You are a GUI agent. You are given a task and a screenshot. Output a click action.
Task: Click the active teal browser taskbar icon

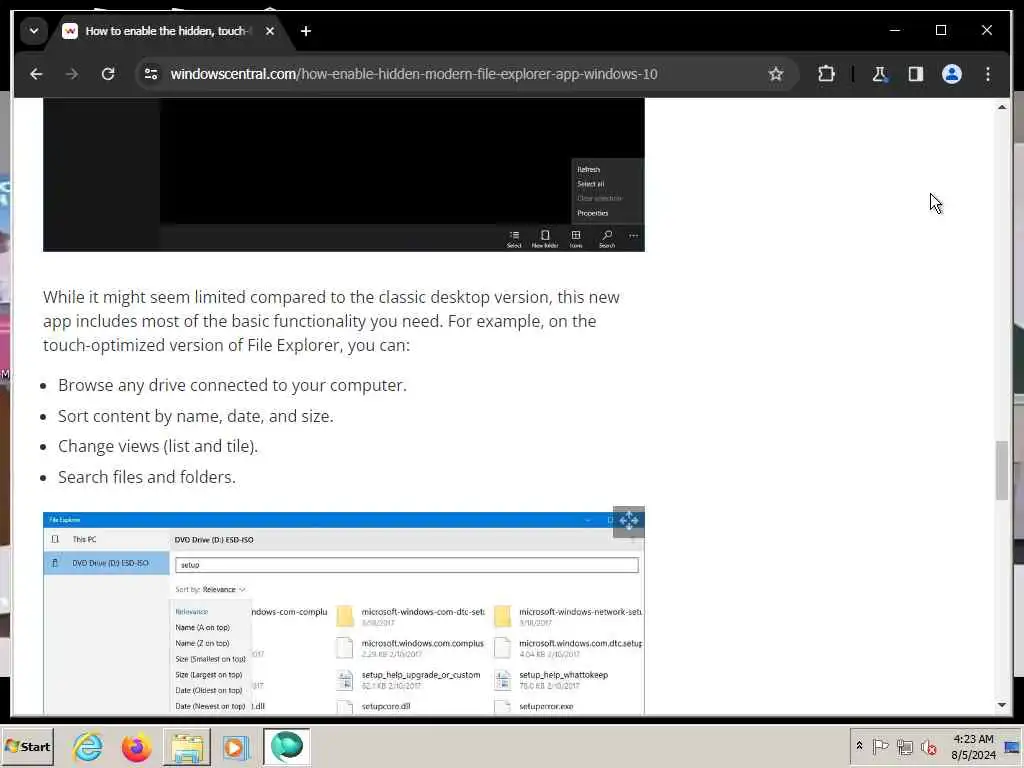point(286,746)
